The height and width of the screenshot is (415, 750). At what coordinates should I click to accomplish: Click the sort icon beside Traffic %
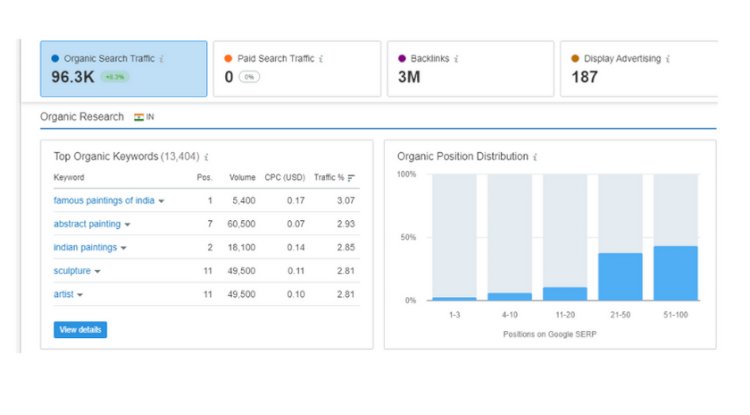click(x=351, y=178)
